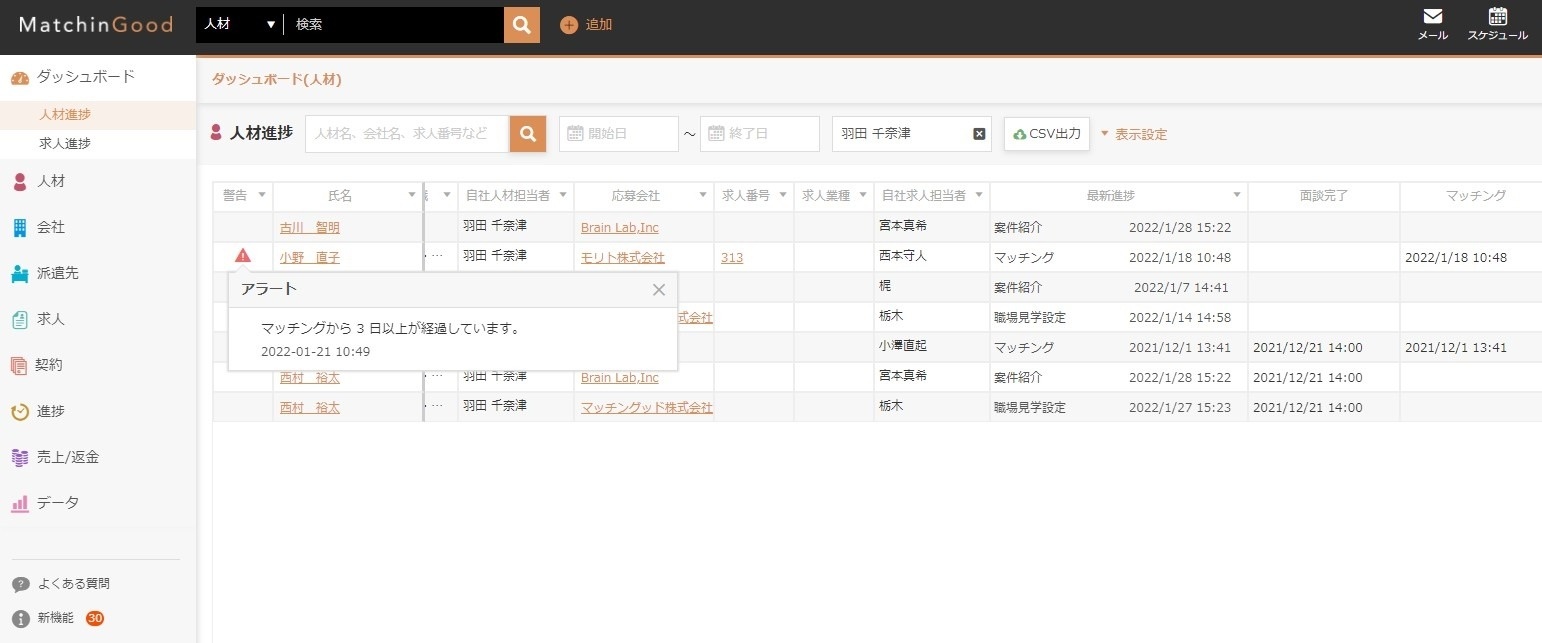Open the 小野 直子 candidate link
The height and width of the screenshot is (643, 1542).
point(310,257)
